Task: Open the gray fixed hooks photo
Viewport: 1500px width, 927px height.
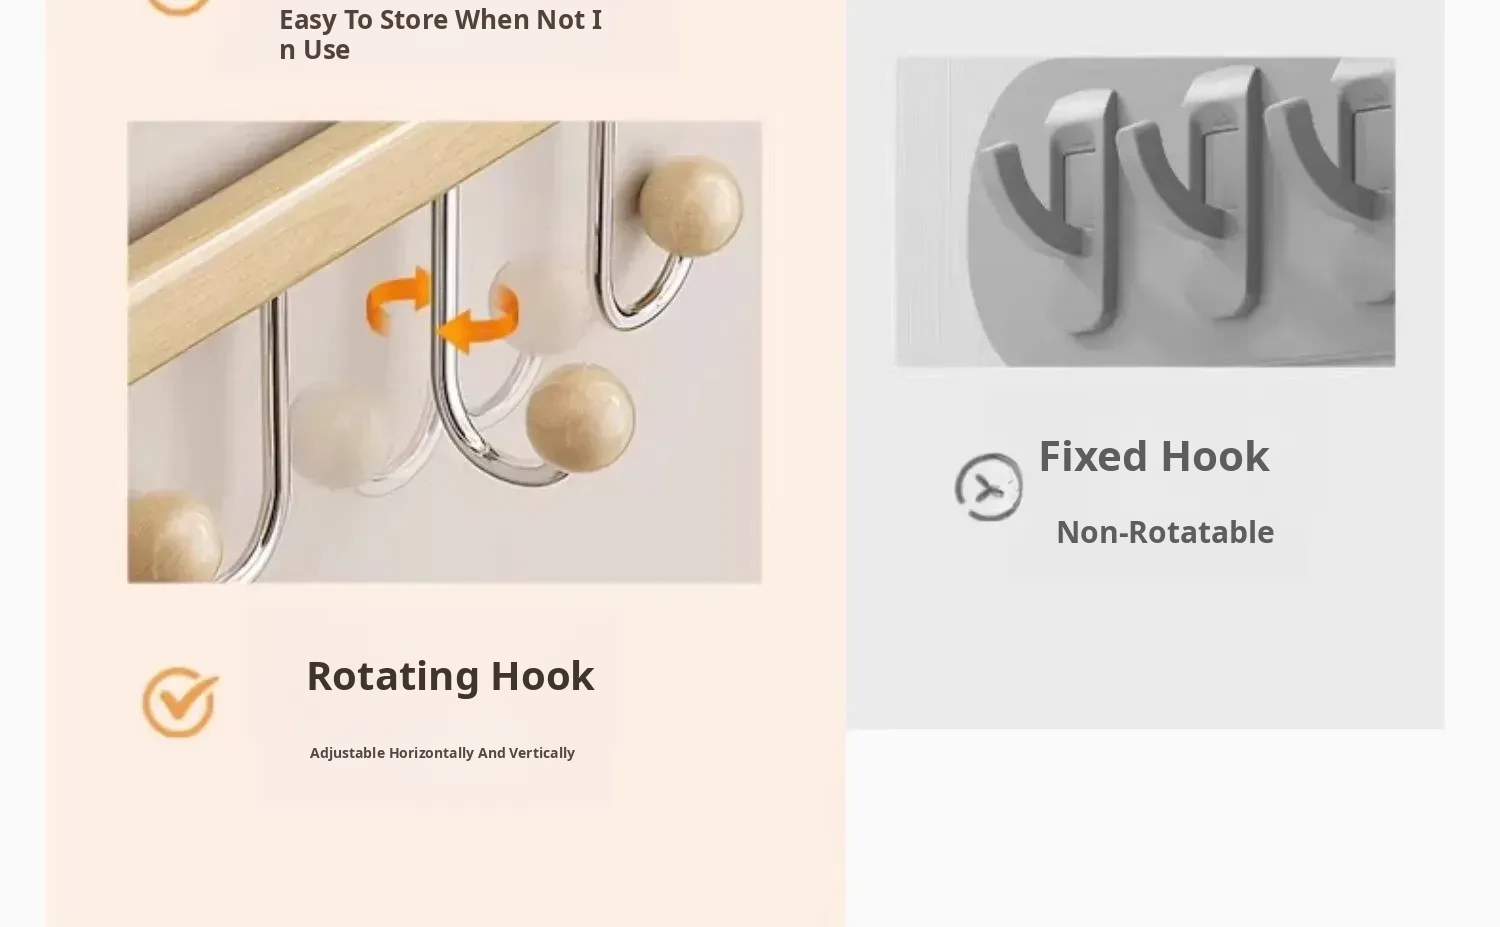Action: [x=1145, y=212]
